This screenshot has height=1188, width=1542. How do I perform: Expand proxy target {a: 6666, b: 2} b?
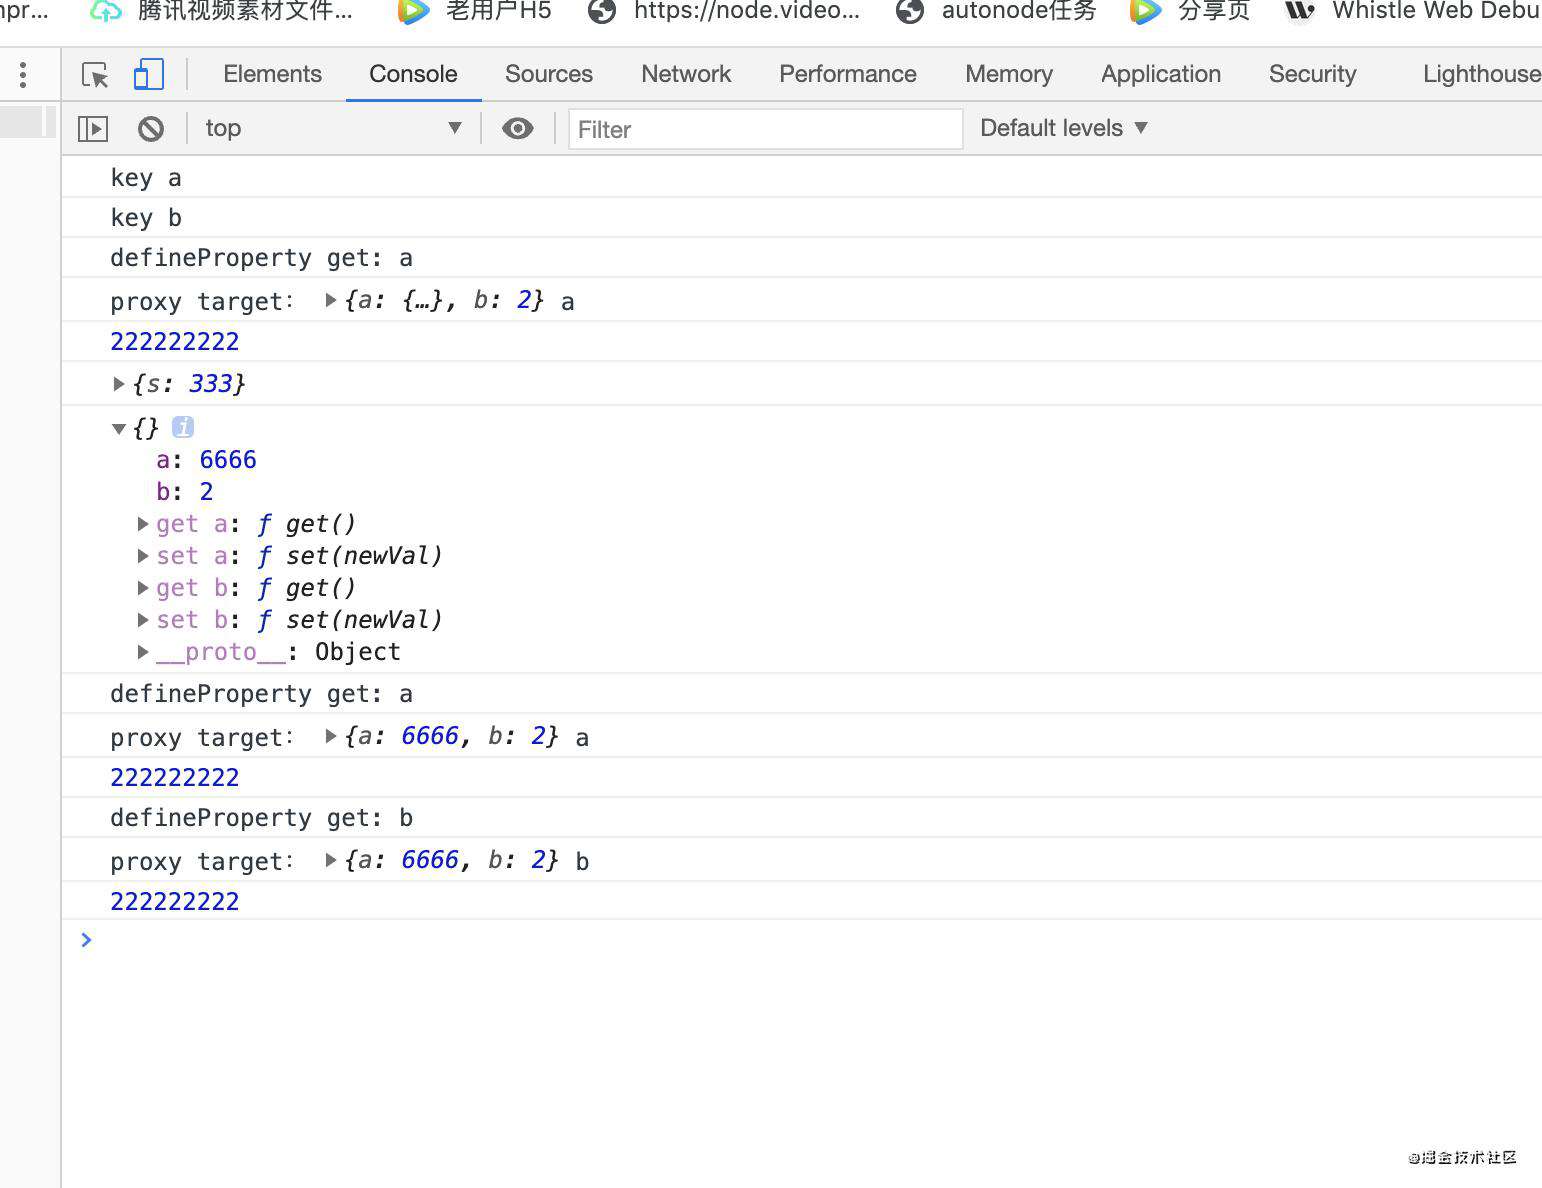pos(330,860)
